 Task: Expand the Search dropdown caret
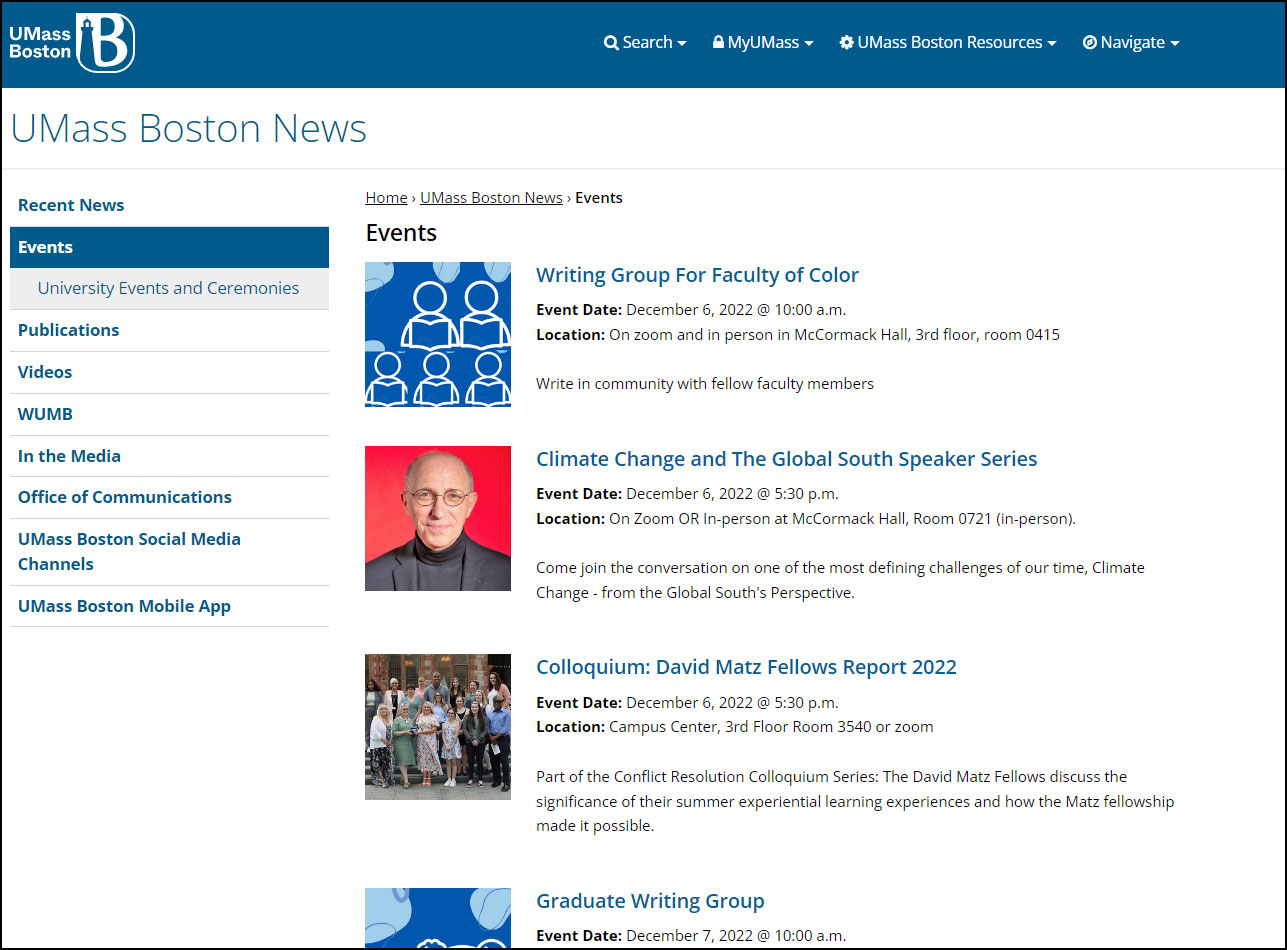coord(682,44)
